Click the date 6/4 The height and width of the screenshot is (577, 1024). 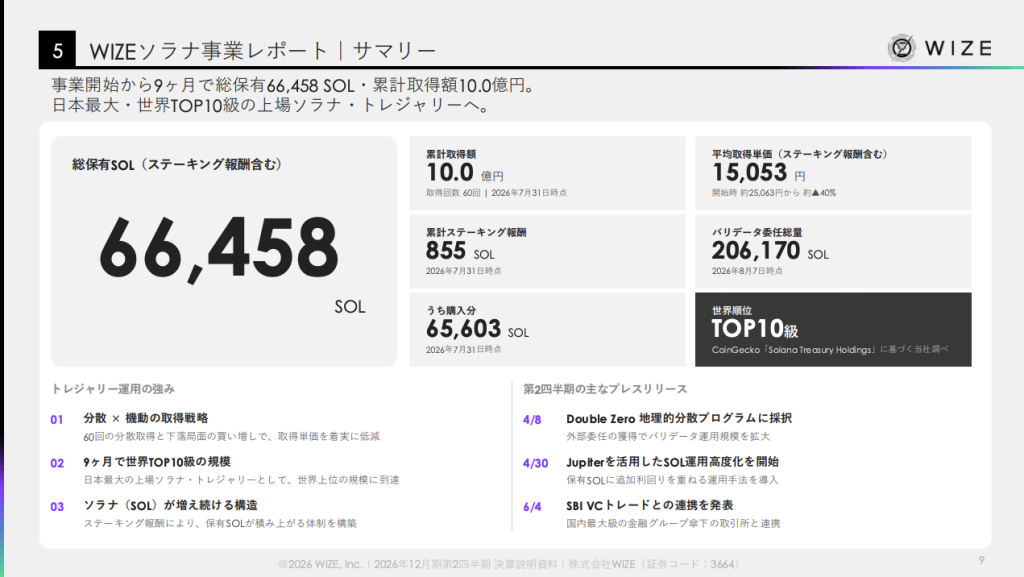pos(532,507)
